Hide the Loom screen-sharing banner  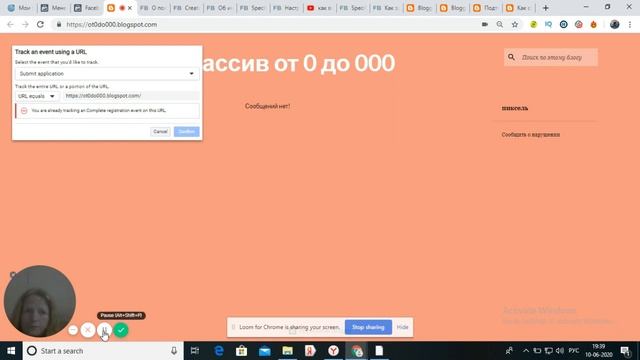click(x=402, y=327)
